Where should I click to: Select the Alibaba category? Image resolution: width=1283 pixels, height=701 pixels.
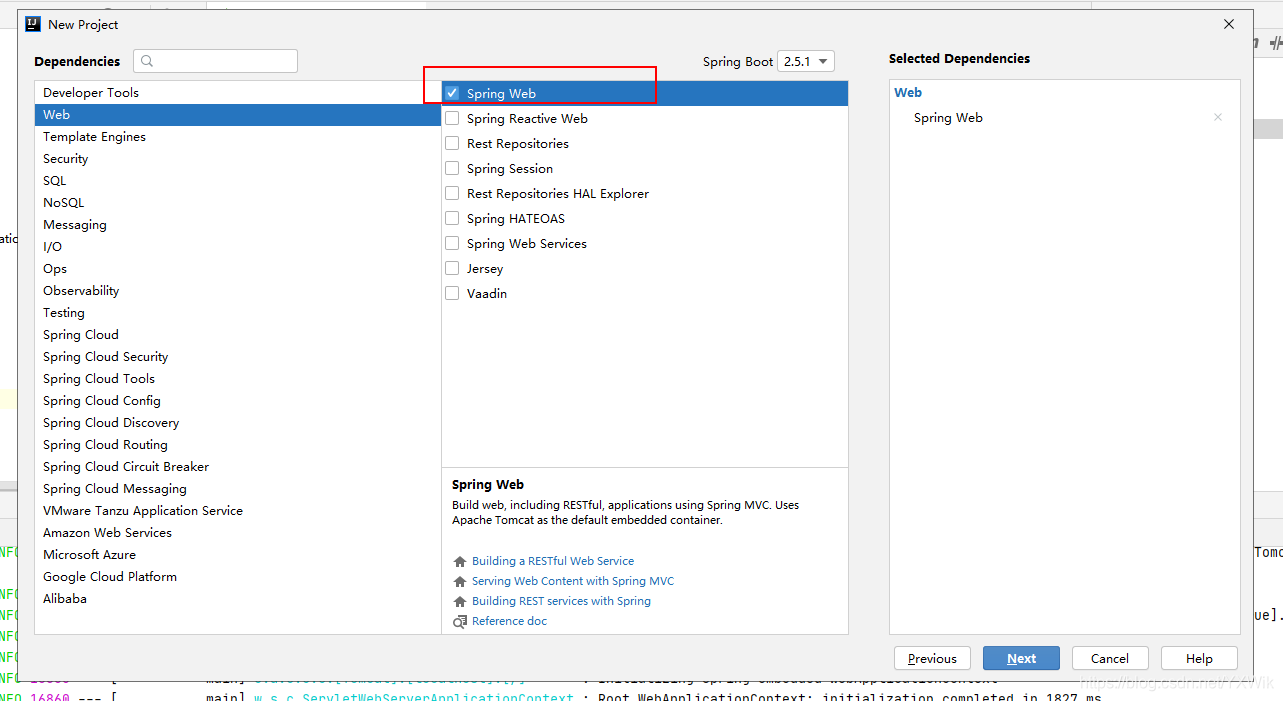[x=238, y=599]
